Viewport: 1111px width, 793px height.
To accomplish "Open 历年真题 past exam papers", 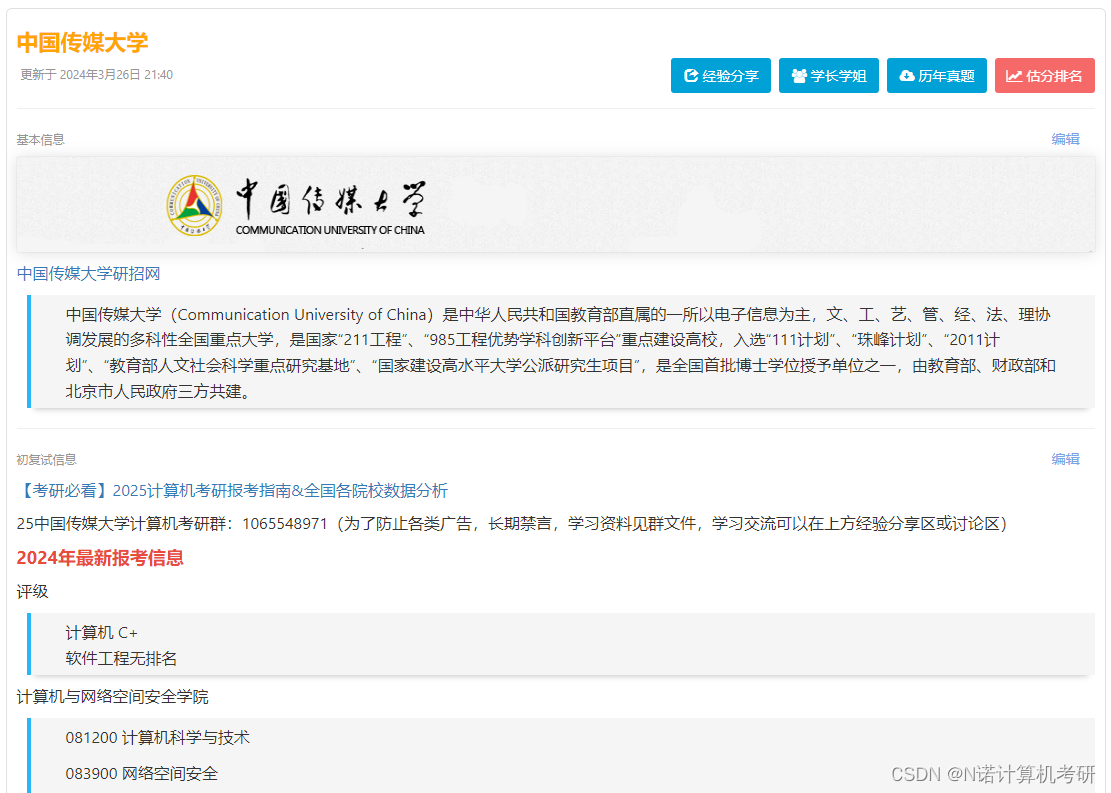I will pyautogui.click(x=937, y=76).
